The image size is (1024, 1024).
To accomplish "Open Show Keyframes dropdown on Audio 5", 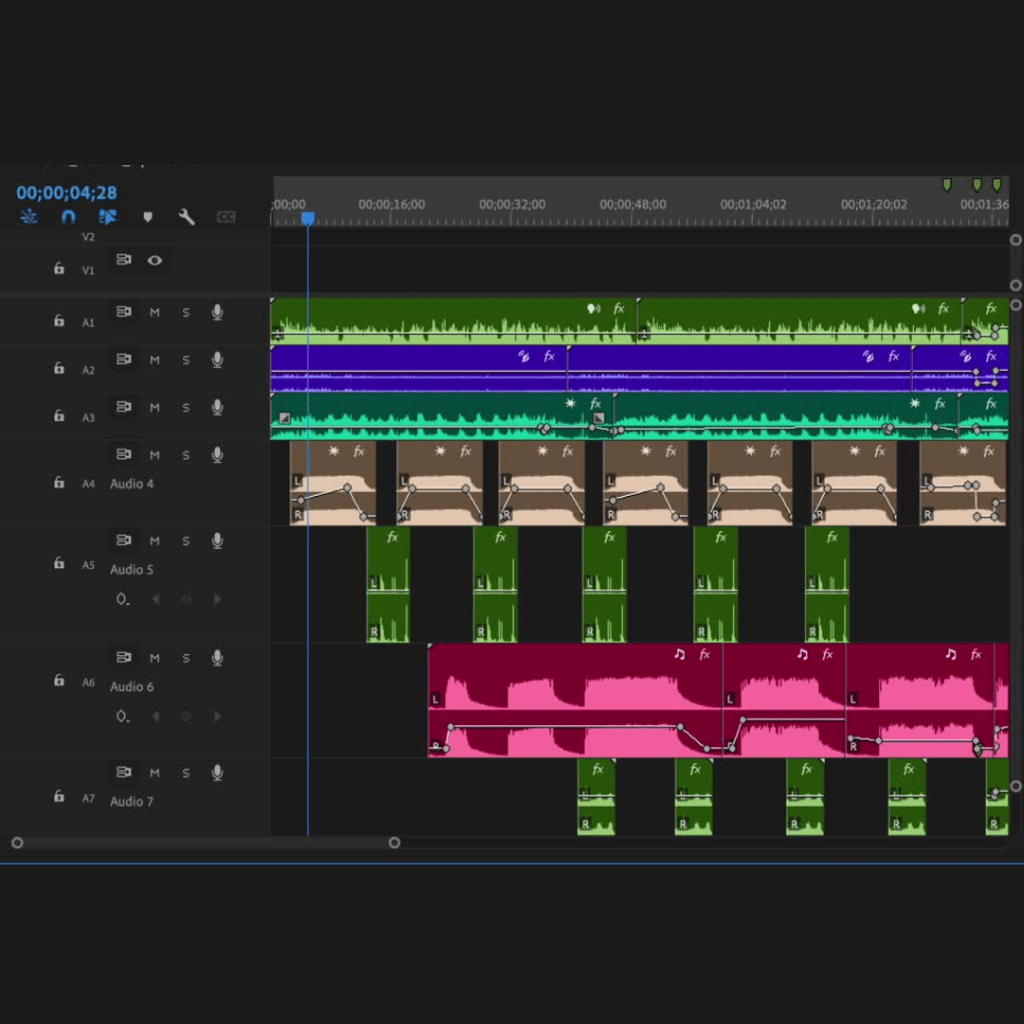I will (122, 600).
